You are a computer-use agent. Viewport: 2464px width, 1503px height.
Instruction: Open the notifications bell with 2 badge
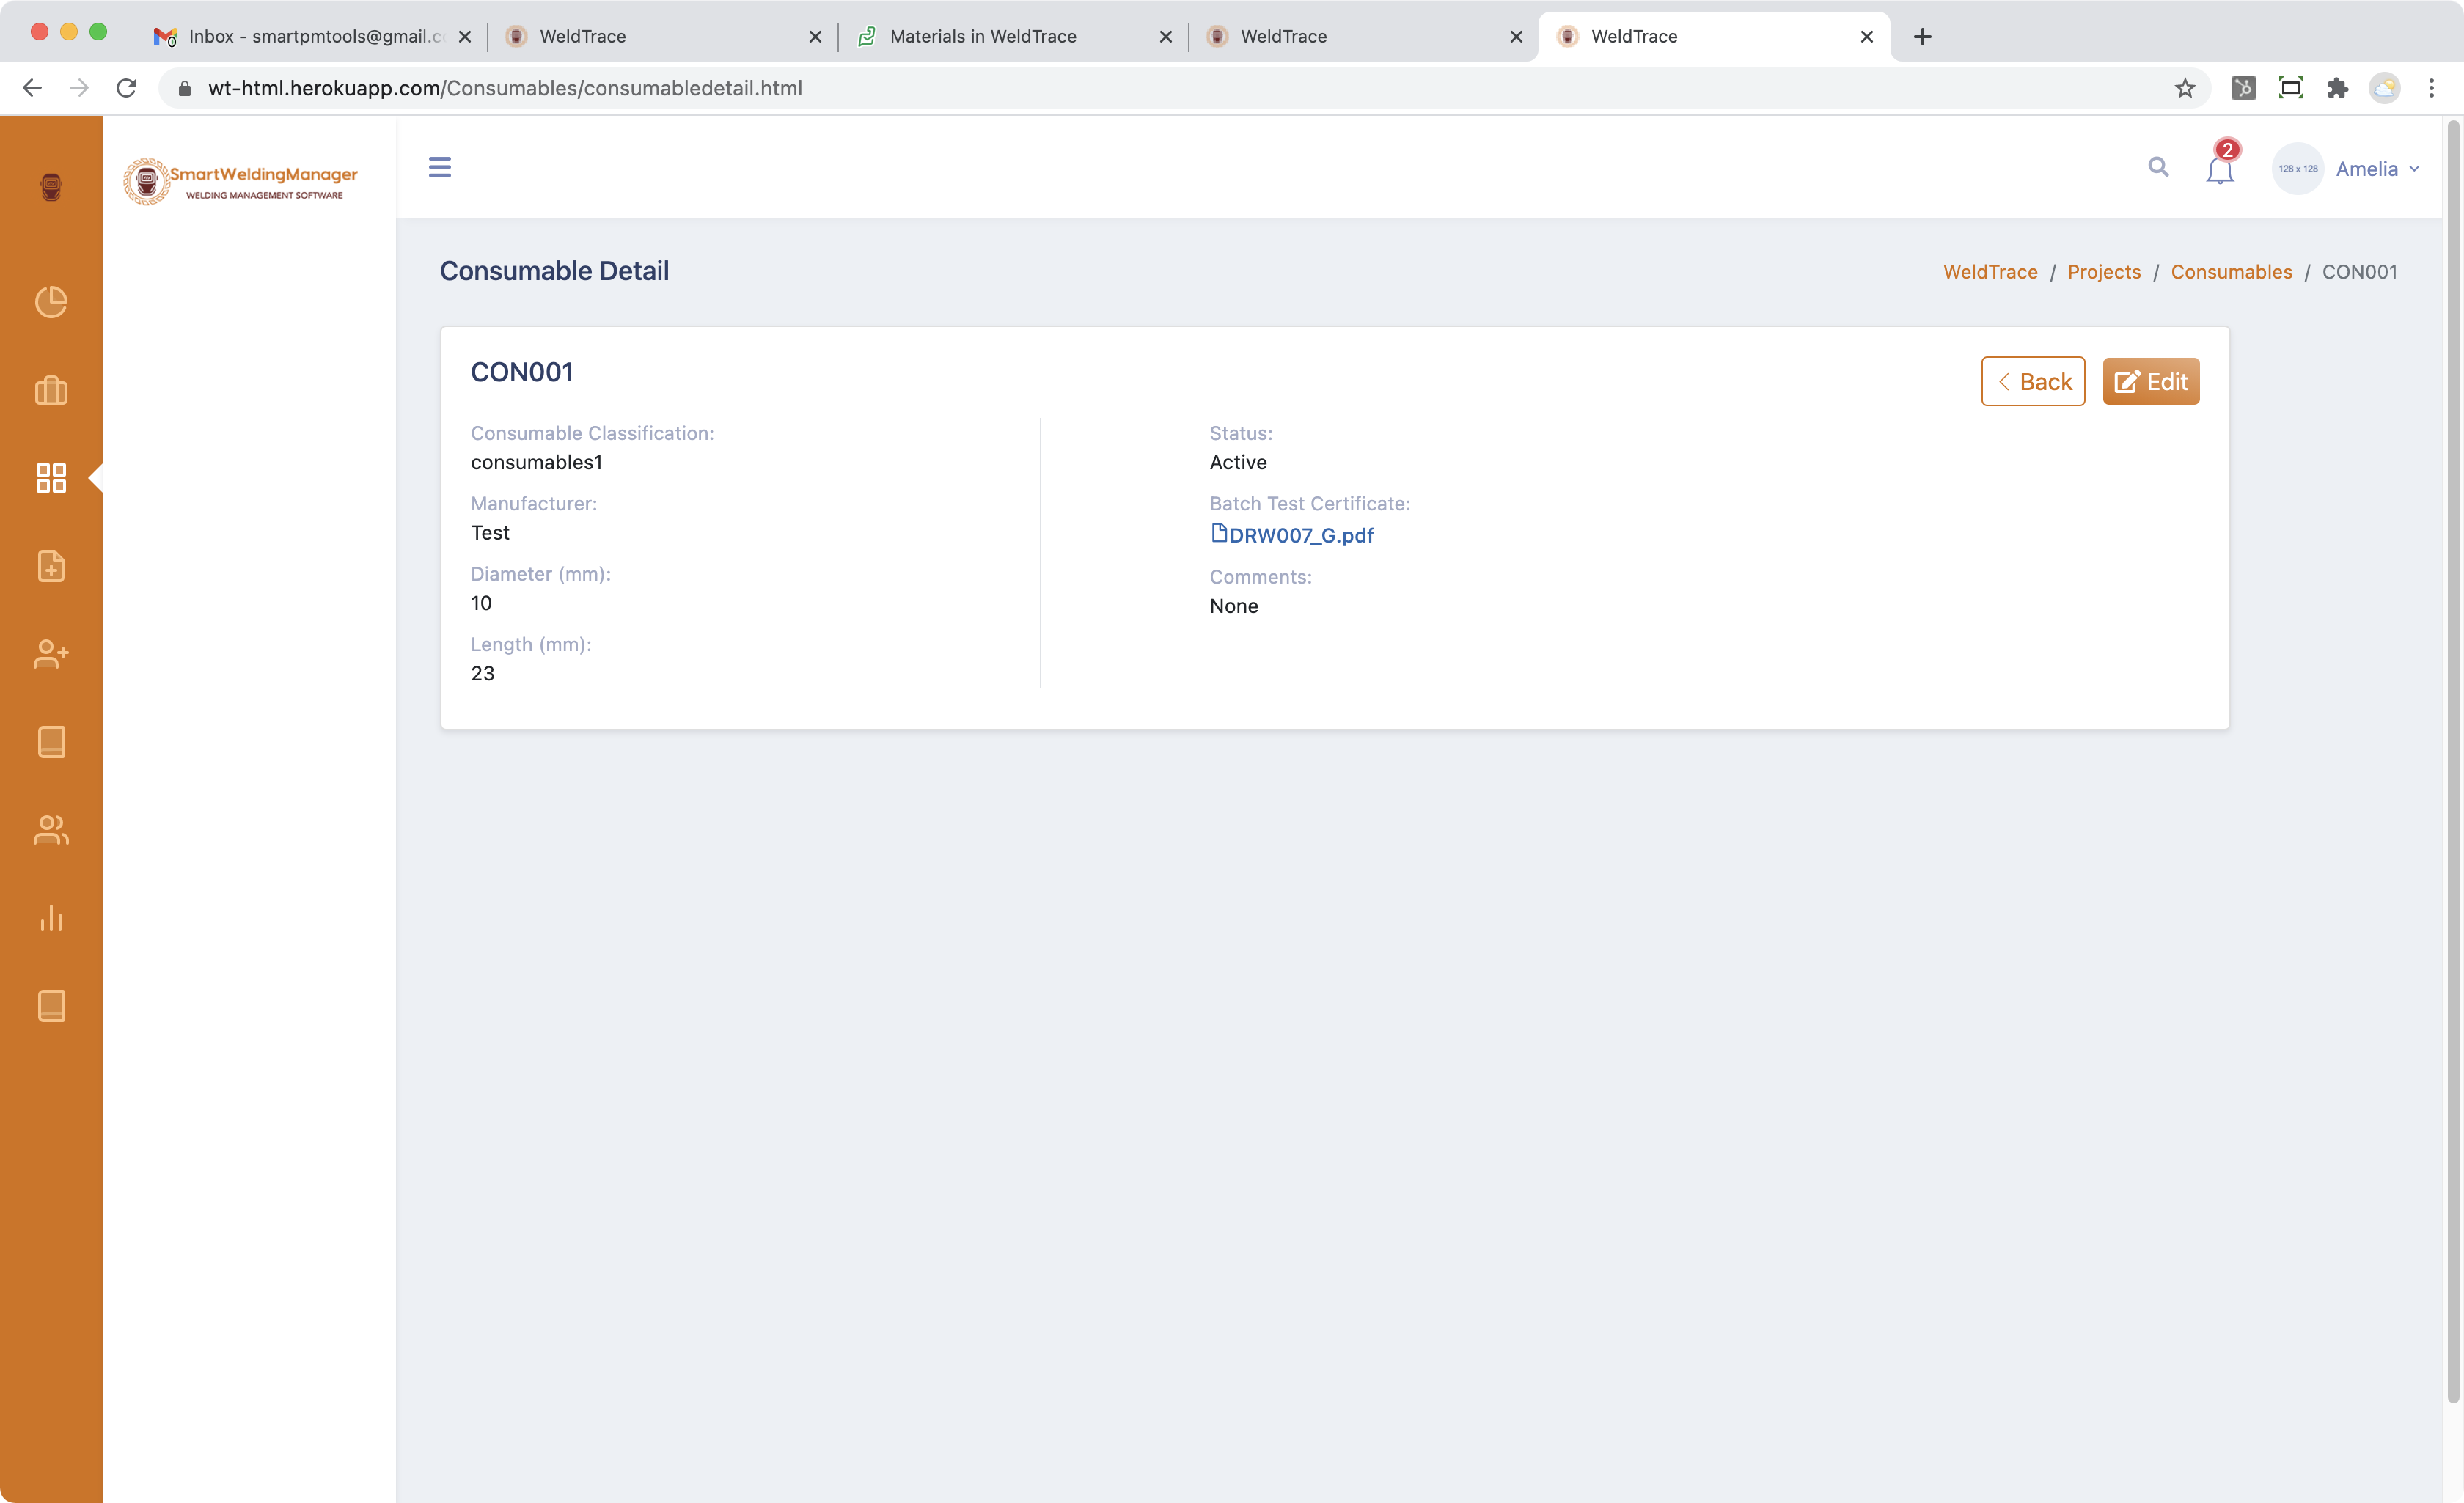tap(2221, 163)
